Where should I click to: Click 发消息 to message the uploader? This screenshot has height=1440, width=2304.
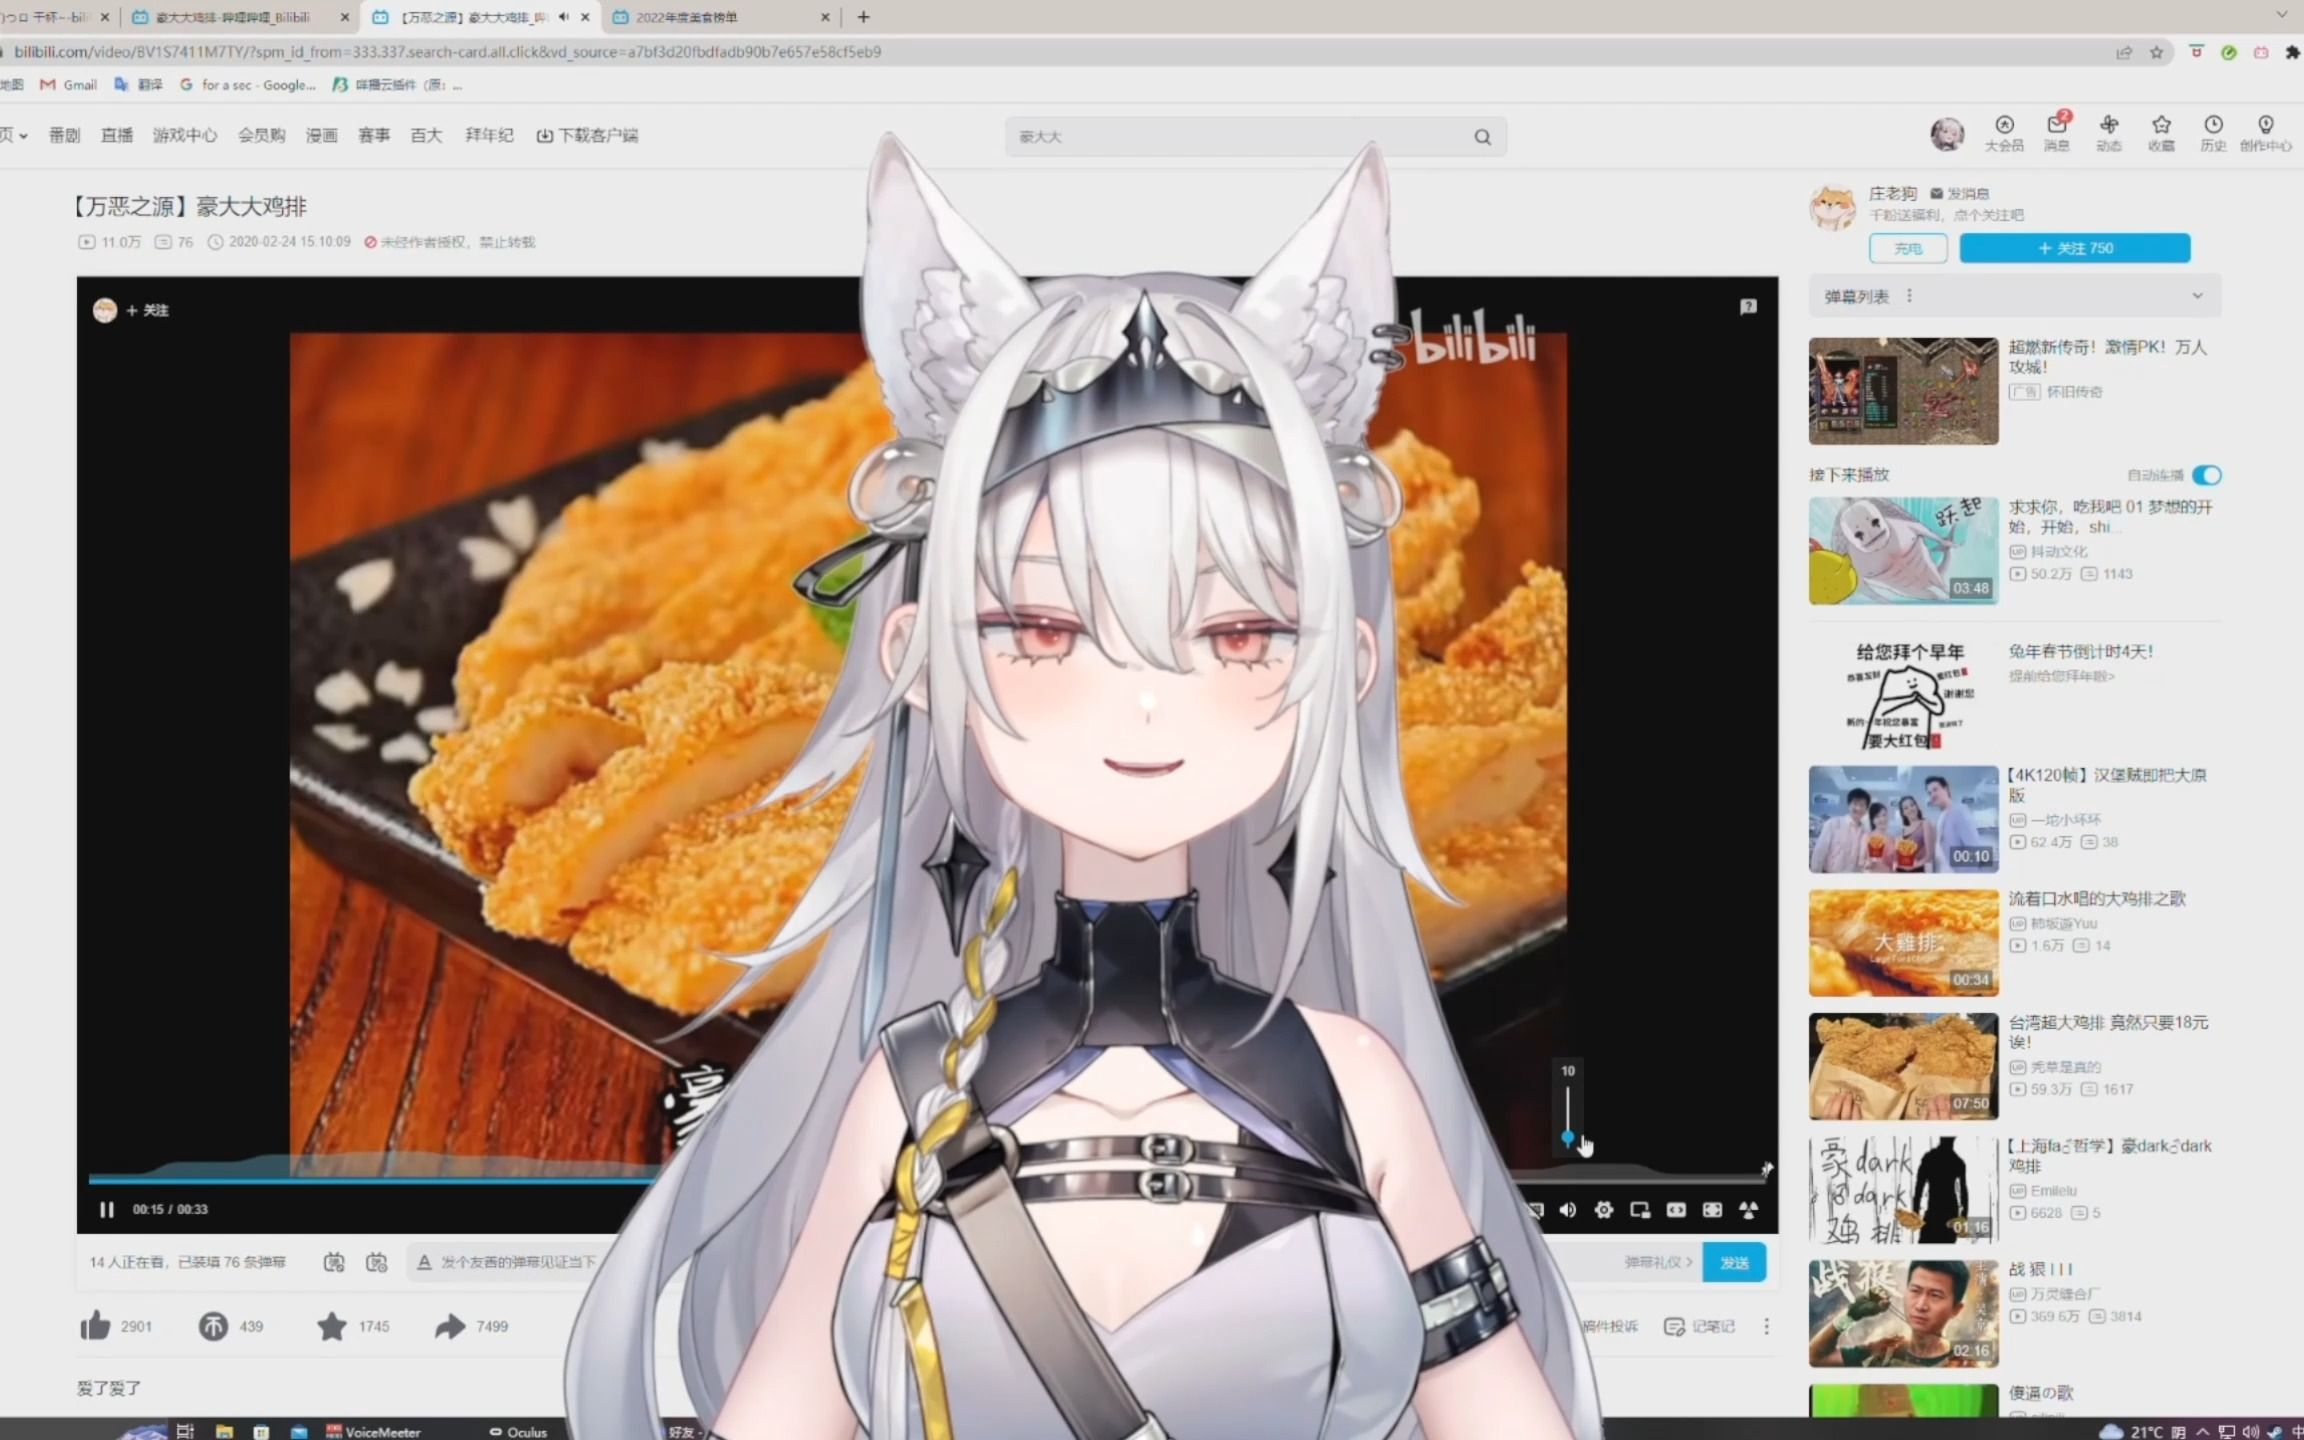[1959, 194]
